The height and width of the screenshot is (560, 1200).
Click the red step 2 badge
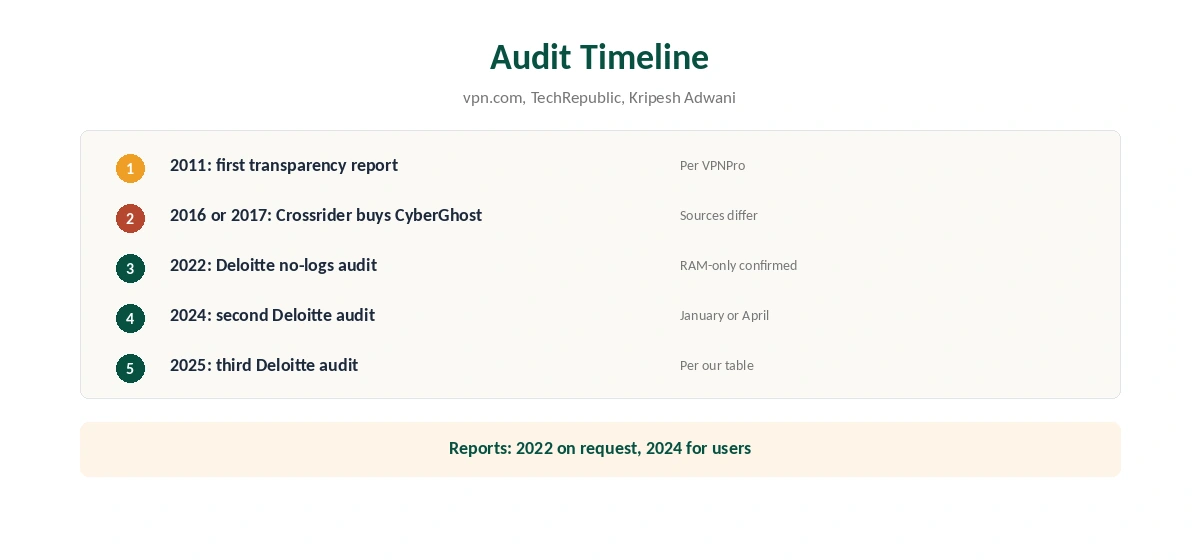click(x=130, y=218)
